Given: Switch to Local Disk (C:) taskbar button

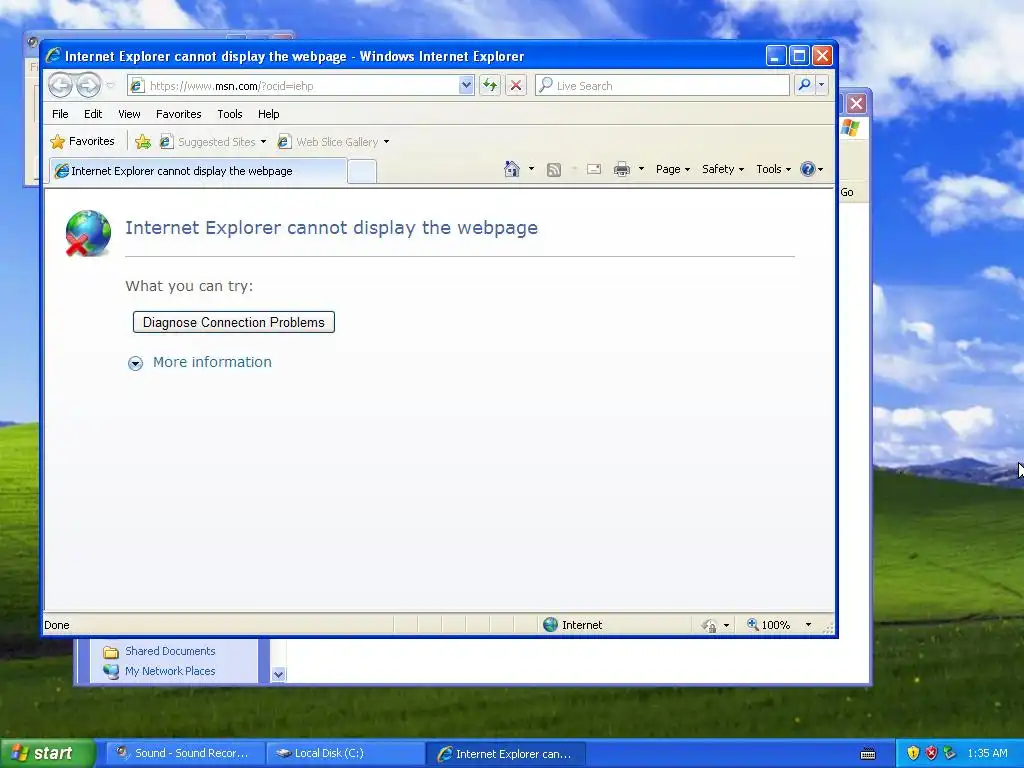Looking at the screenshot, I should [x=346, y=753].
